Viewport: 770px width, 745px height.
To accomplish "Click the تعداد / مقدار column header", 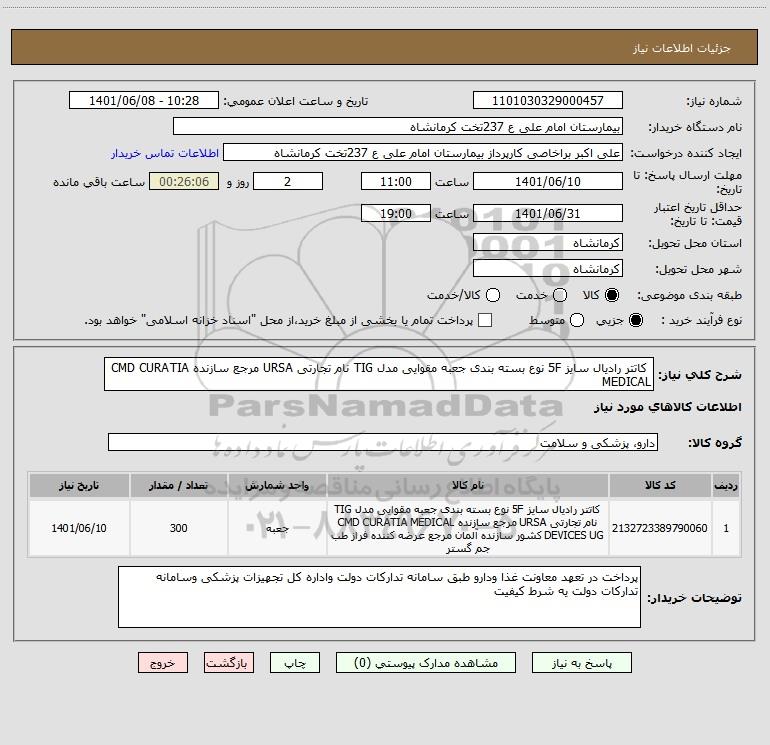I will [178, 485].
